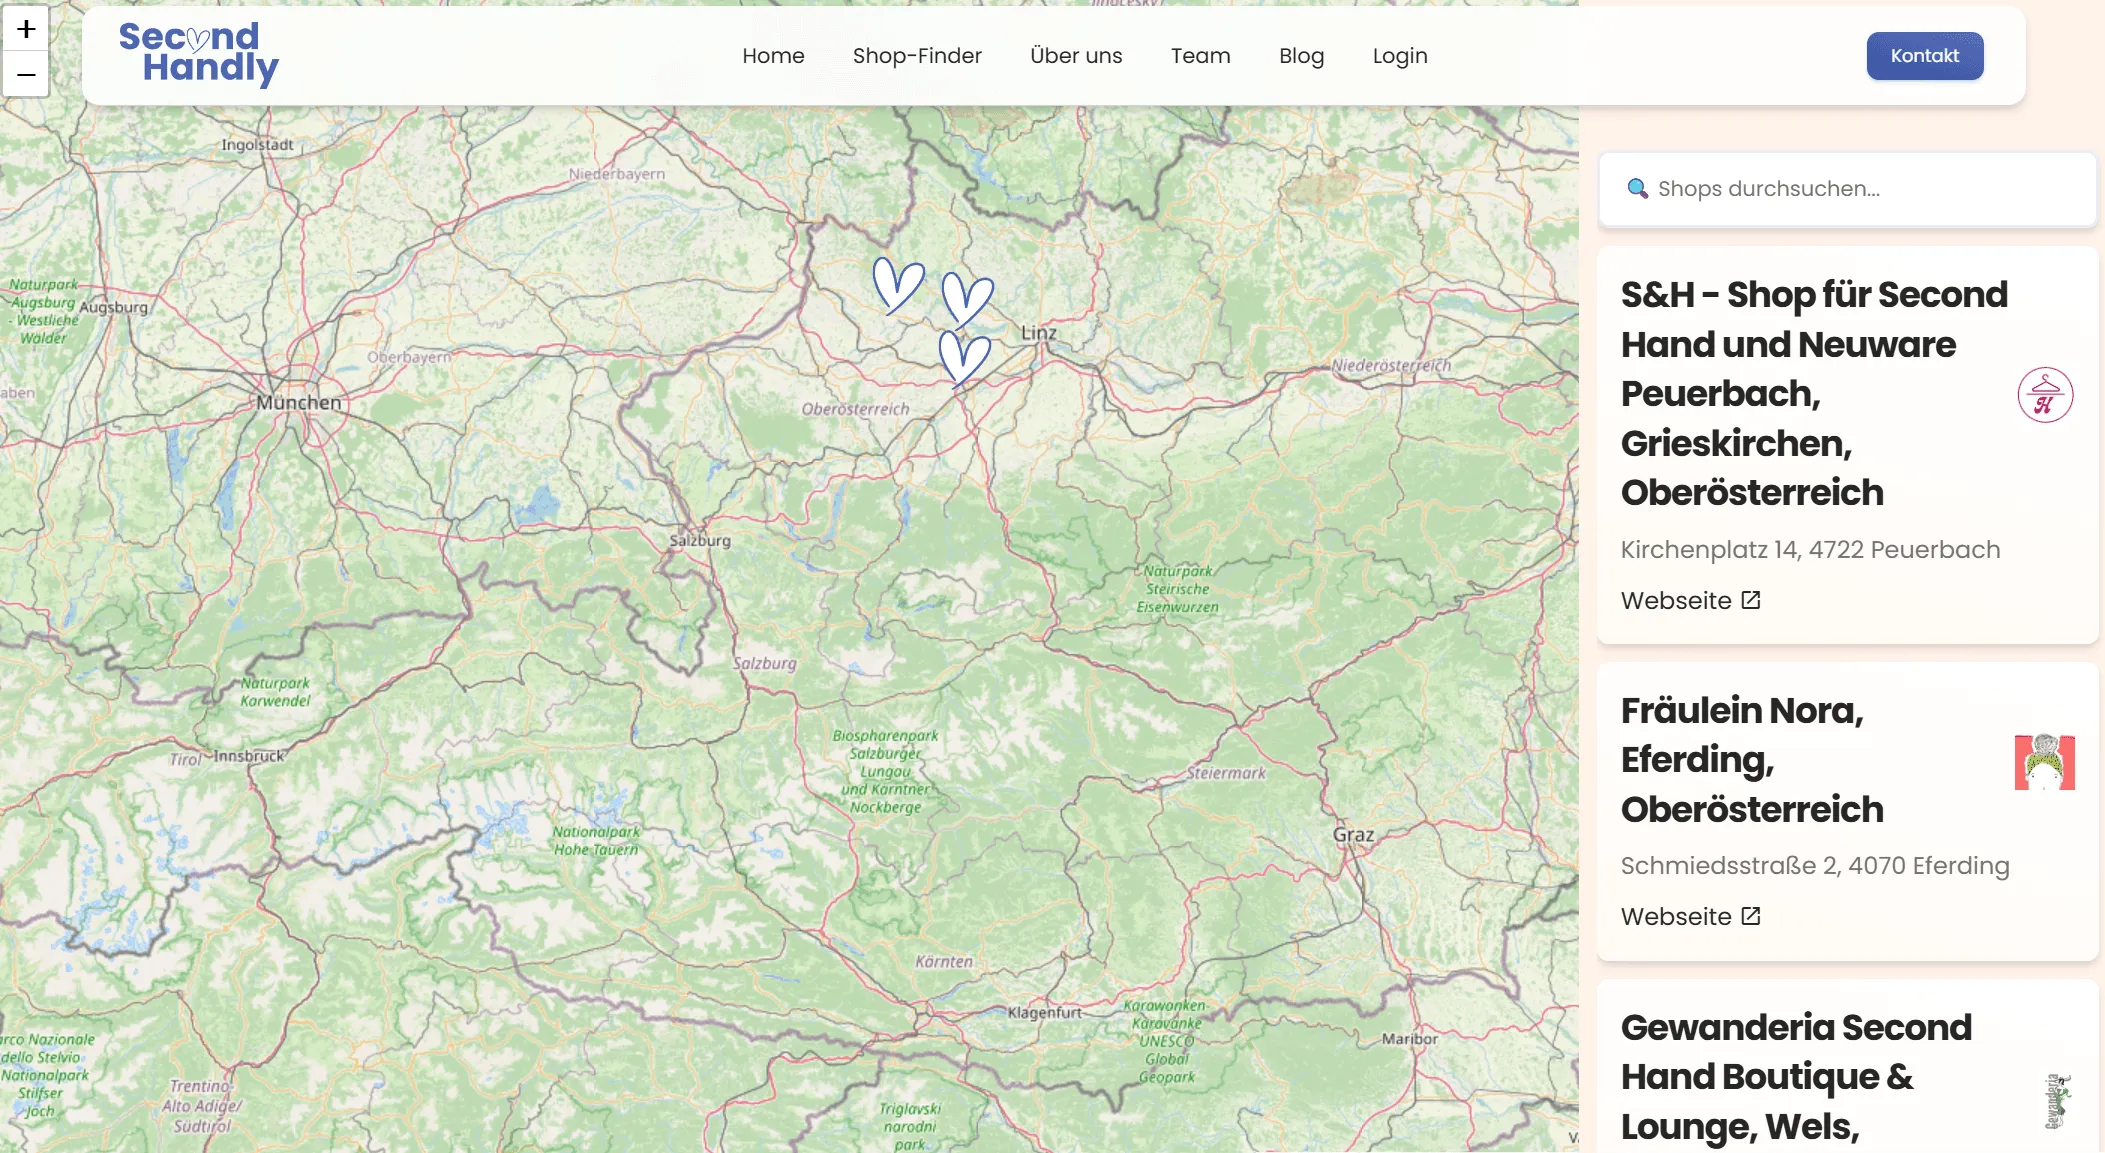Image resolution: width=2105 pixels, height=1153 pixels.
Task: Open the Team page
Action: click(x=1200, y=56)
